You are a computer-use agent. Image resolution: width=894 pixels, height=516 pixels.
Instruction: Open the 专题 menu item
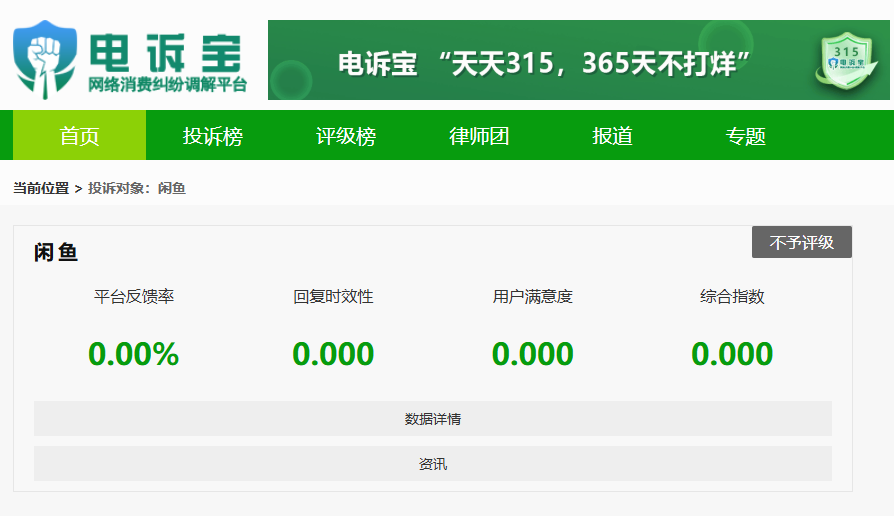(x=745, y=136)
